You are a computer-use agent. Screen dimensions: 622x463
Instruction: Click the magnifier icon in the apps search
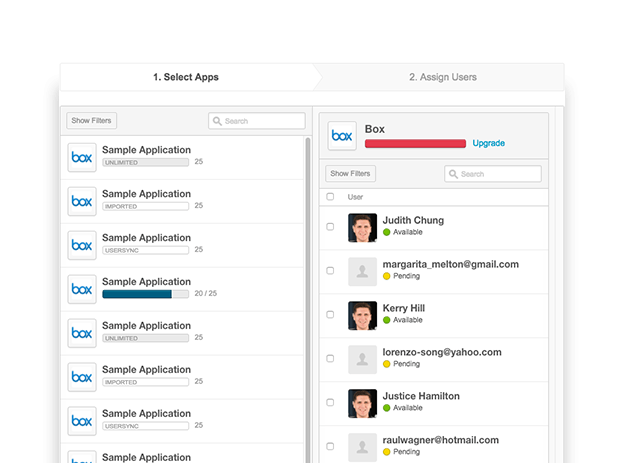(217, 121)
